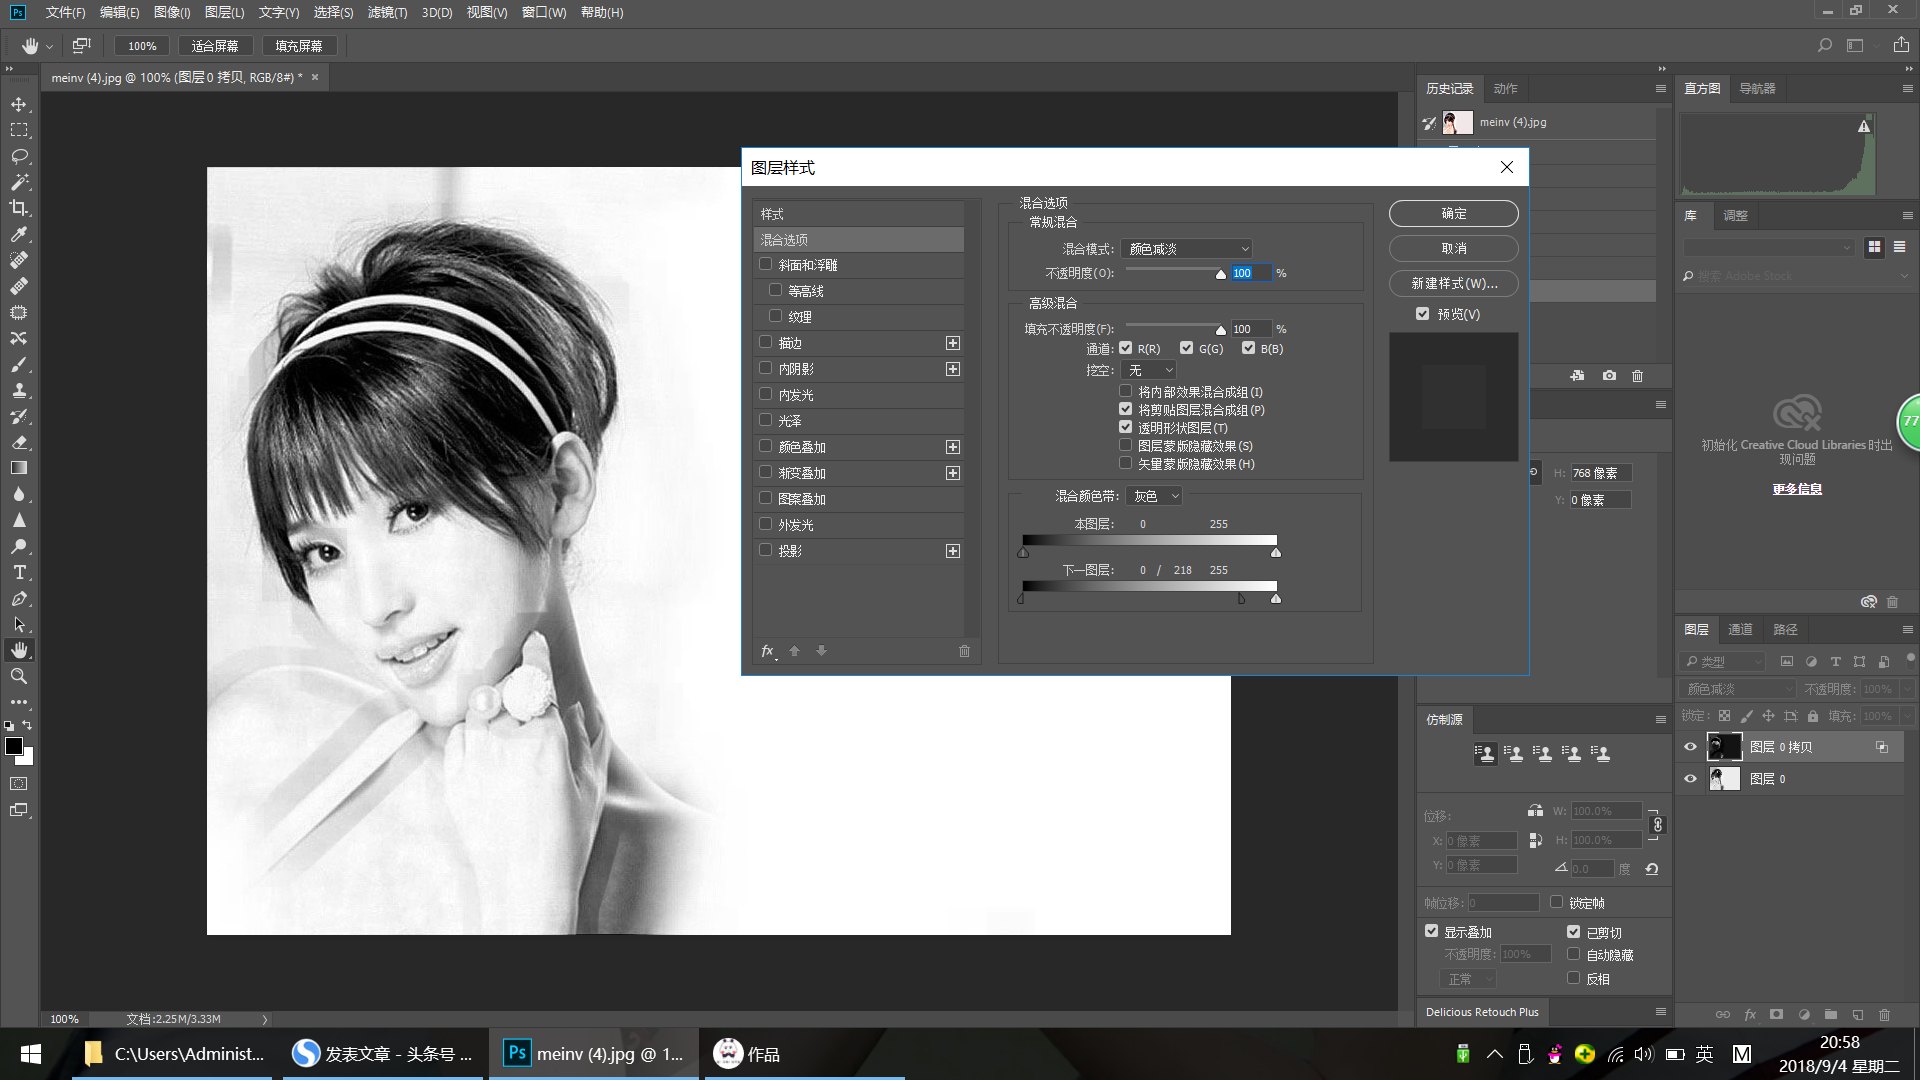This screenshot has height=1080, width=1920.
Task: Open the Histogram panel menu
Action: pyautogui.click(x=1907, y=89)
